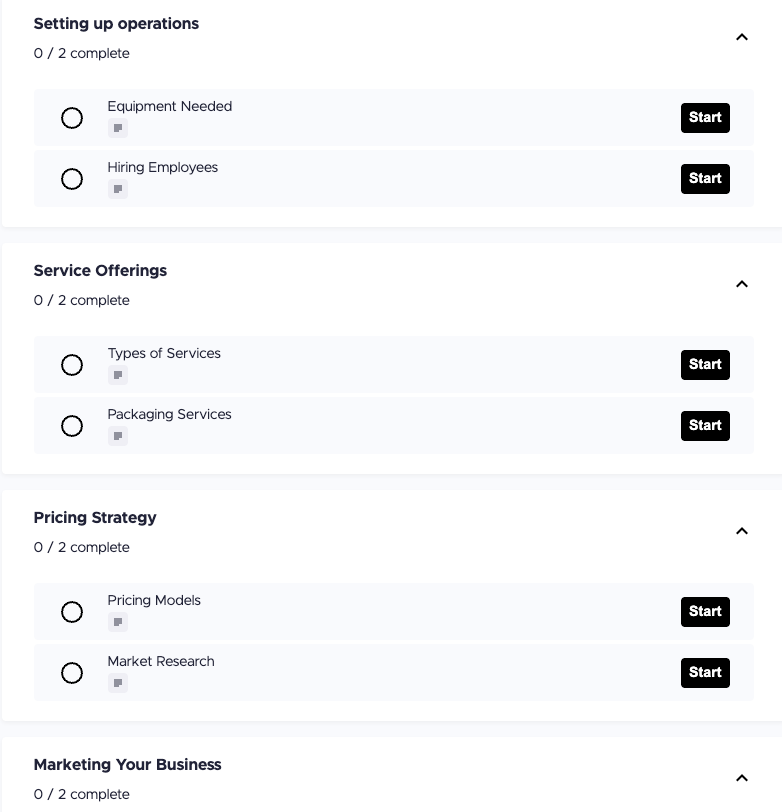Start the Pricing Models lesson

tap(705, 612)
